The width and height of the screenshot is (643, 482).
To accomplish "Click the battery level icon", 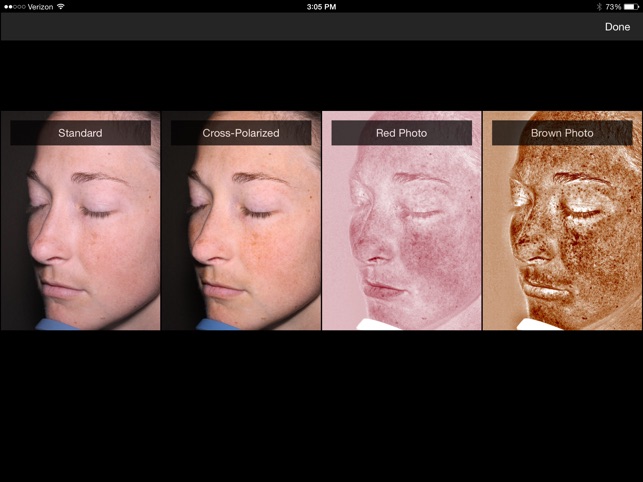I will [x=631, y=7].
